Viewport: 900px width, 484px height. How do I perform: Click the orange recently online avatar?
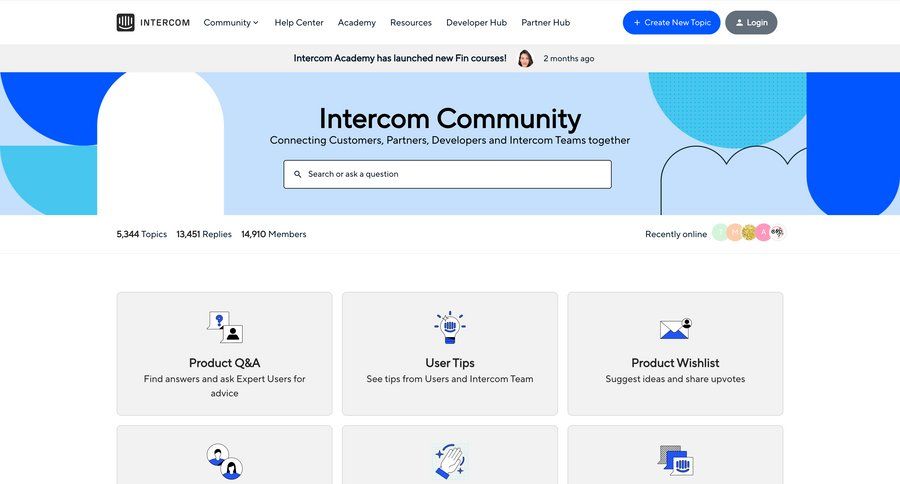pos(734,233)
